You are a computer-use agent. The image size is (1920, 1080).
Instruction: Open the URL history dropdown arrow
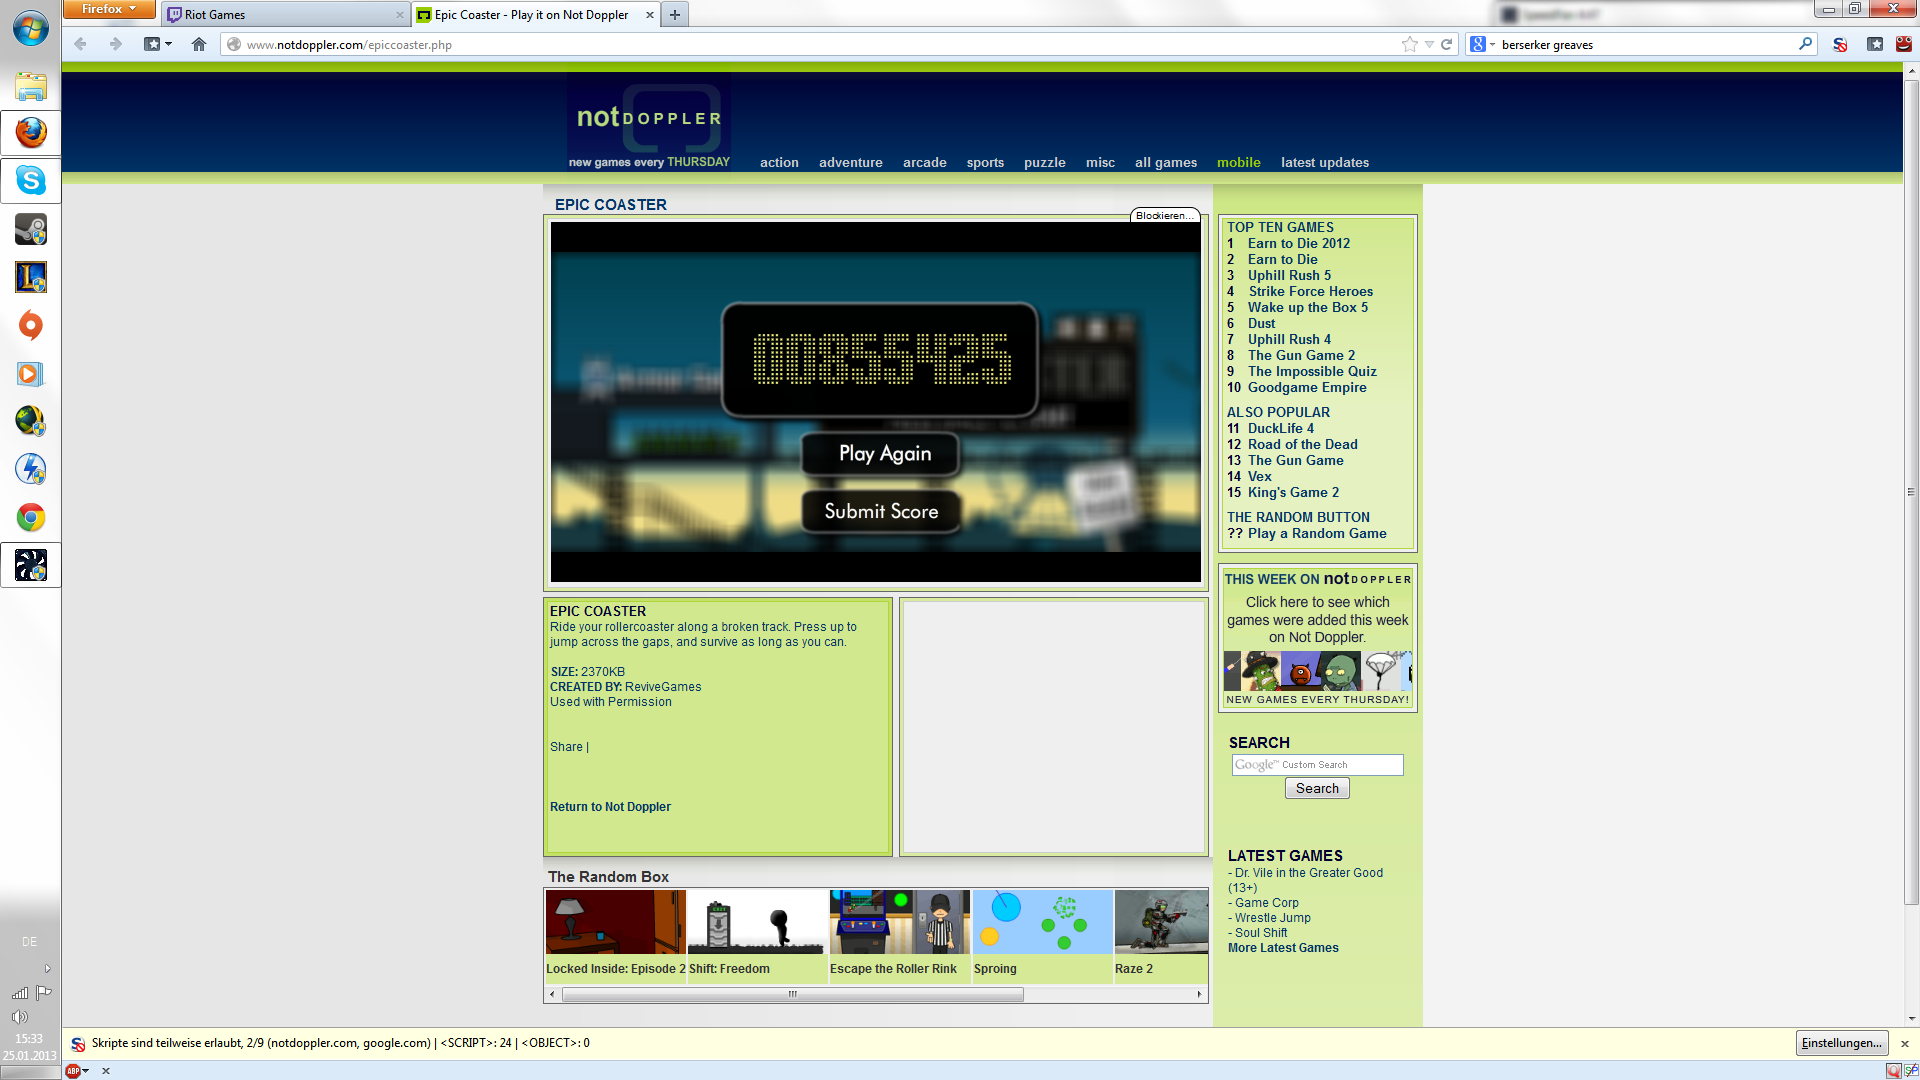[1429, 44]
